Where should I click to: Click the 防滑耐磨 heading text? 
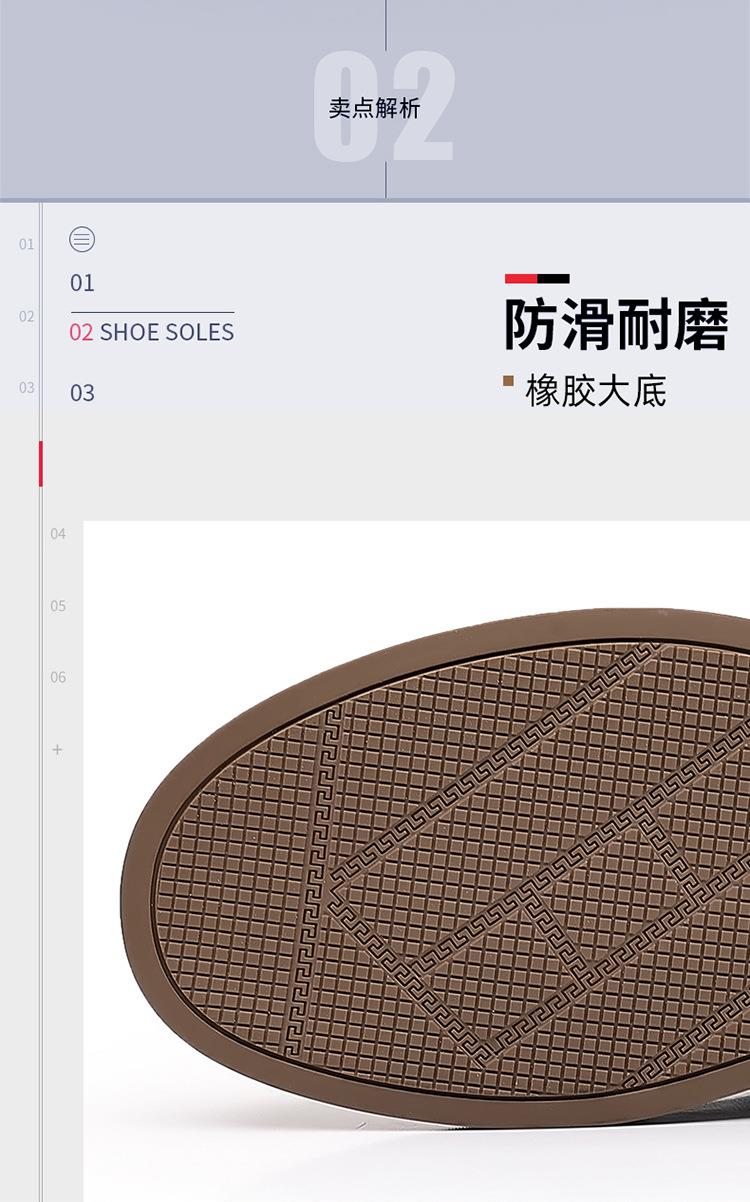(x=616, y=324)
